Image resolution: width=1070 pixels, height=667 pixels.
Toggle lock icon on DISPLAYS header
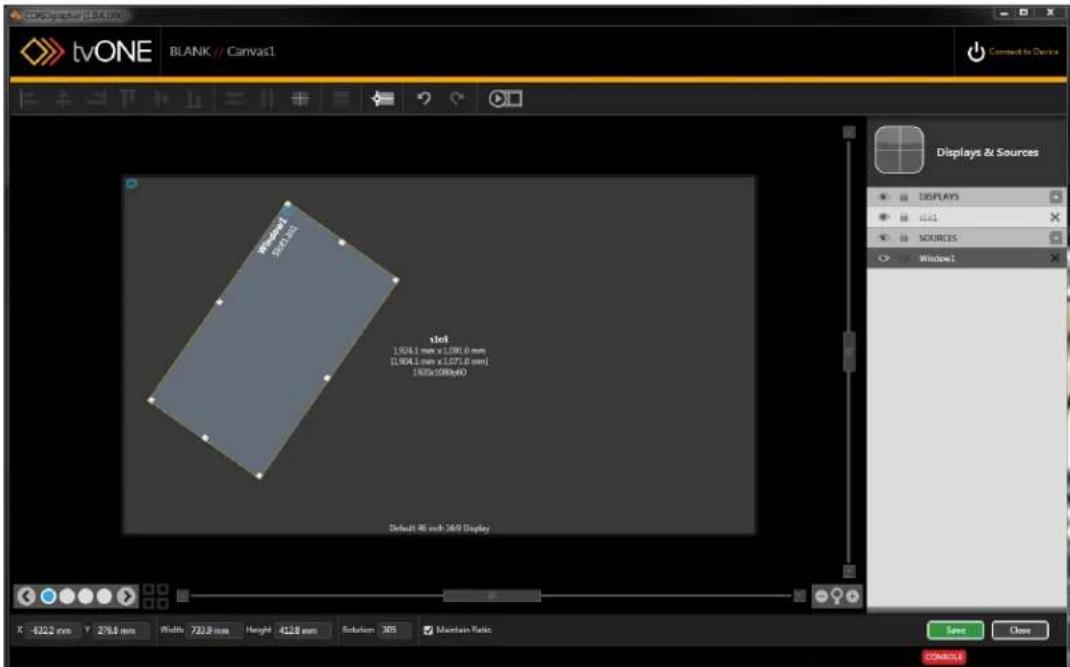point(904,197)
